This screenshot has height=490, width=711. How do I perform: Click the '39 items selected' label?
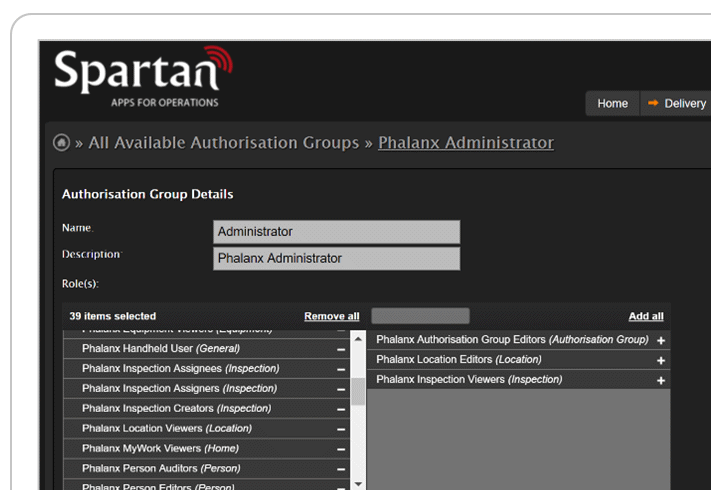click(112, 316)
